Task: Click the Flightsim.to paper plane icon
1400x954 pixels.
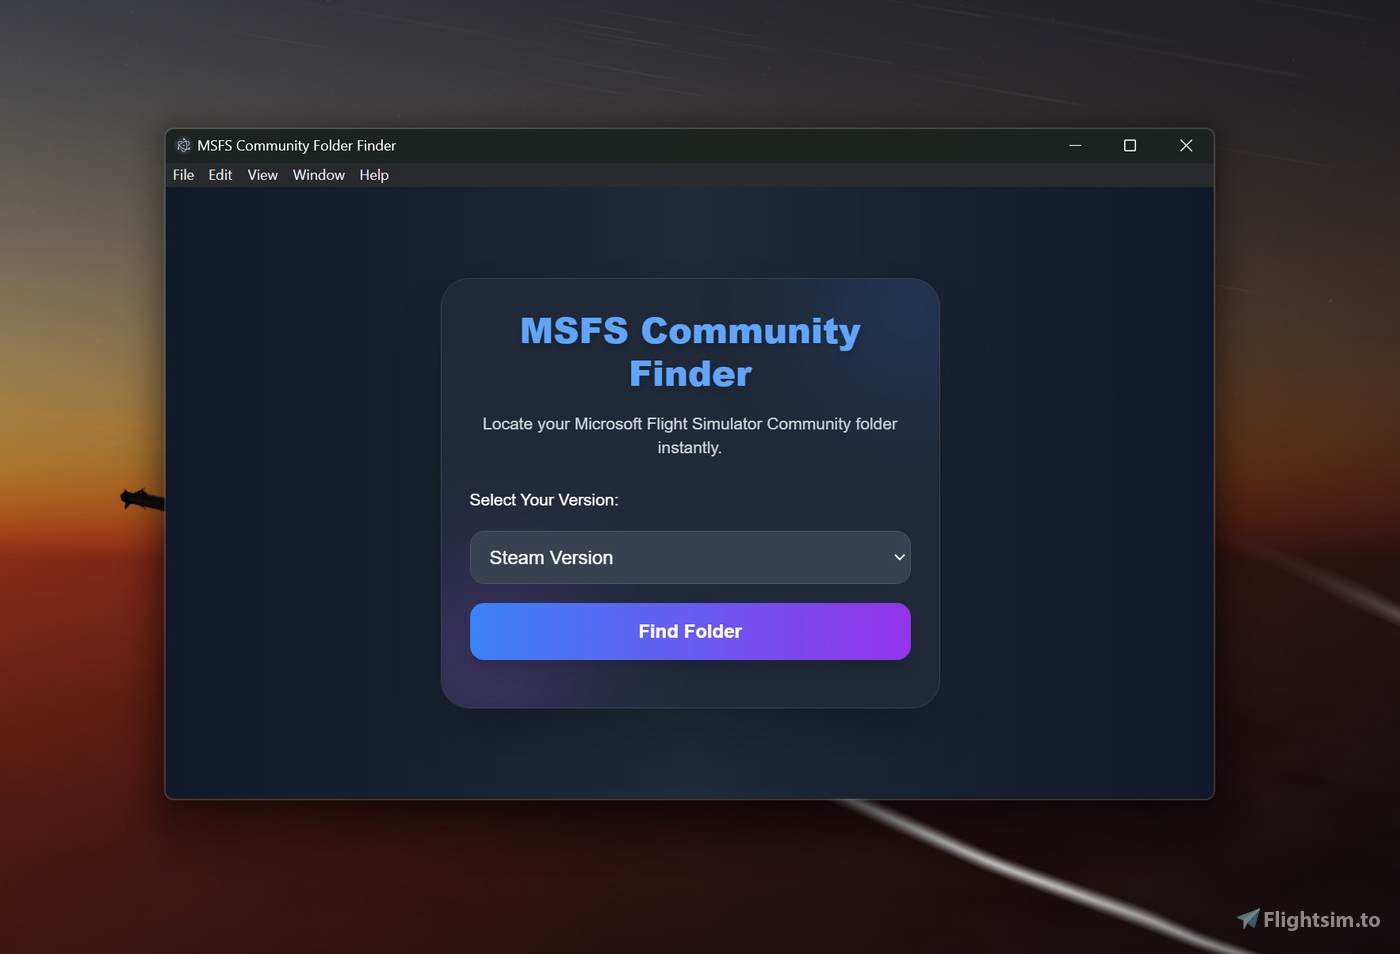Action: pyautogui.click(x=1248, y=919)
